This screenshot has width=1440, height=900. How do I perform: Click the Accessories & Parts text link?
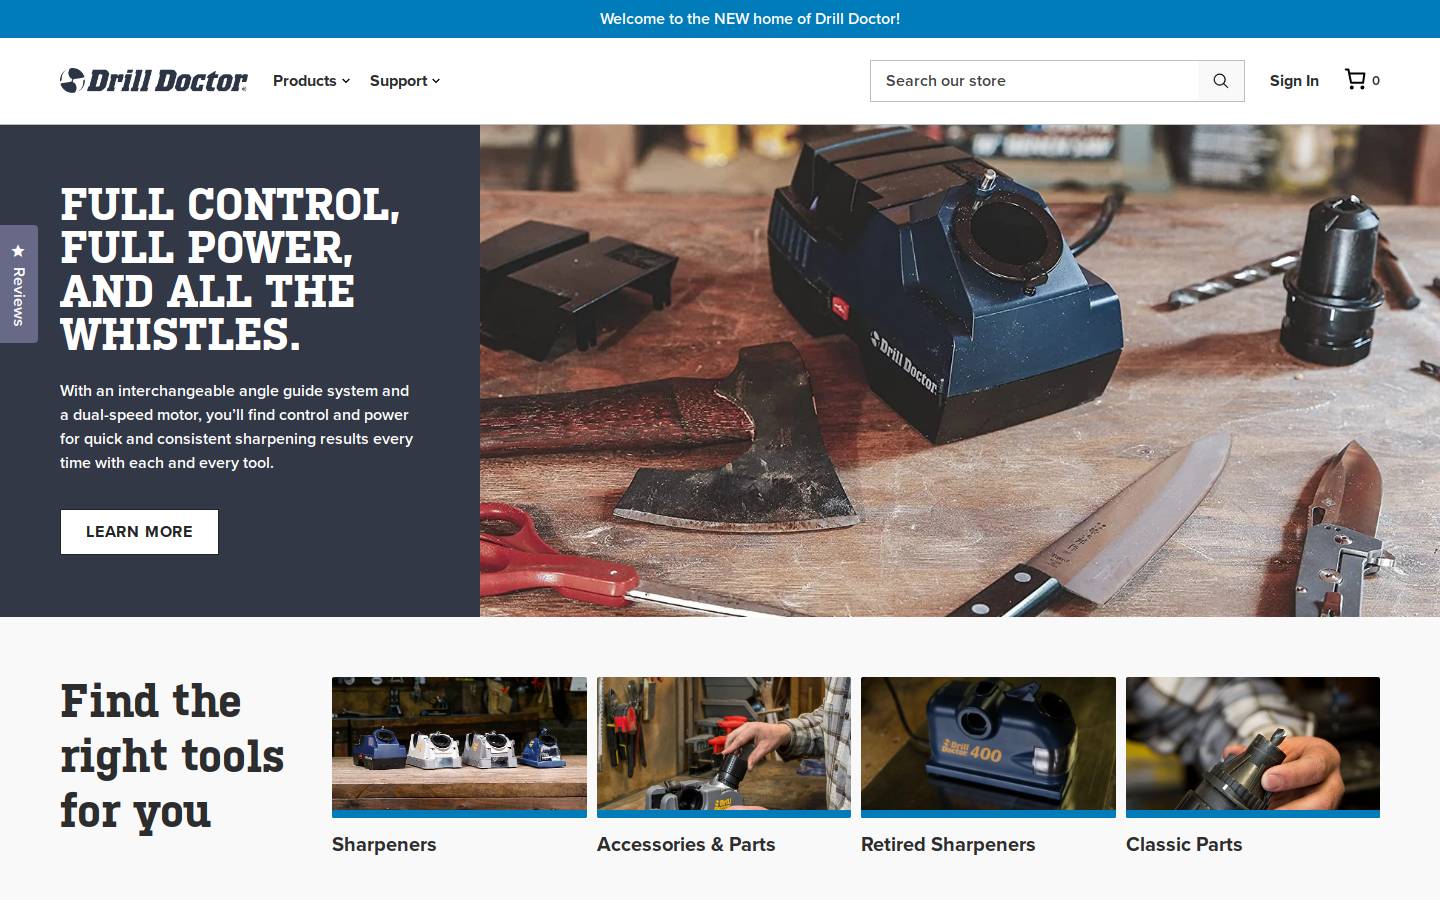(x=686, y=844)
